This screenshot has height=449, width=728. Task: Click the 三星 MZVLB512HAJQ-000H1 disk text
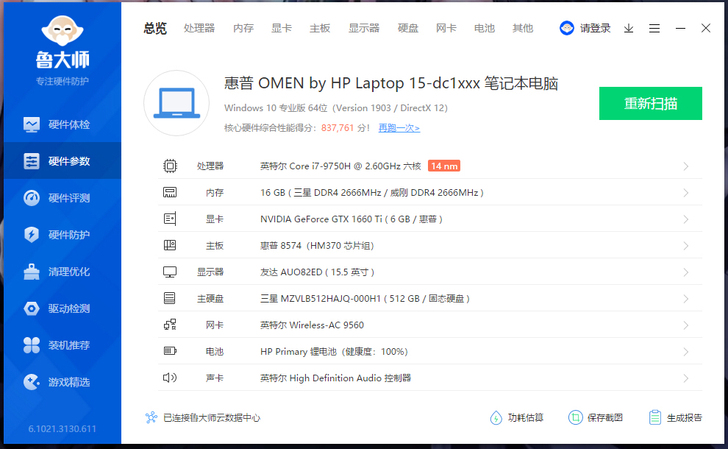(x=365, y=299)
